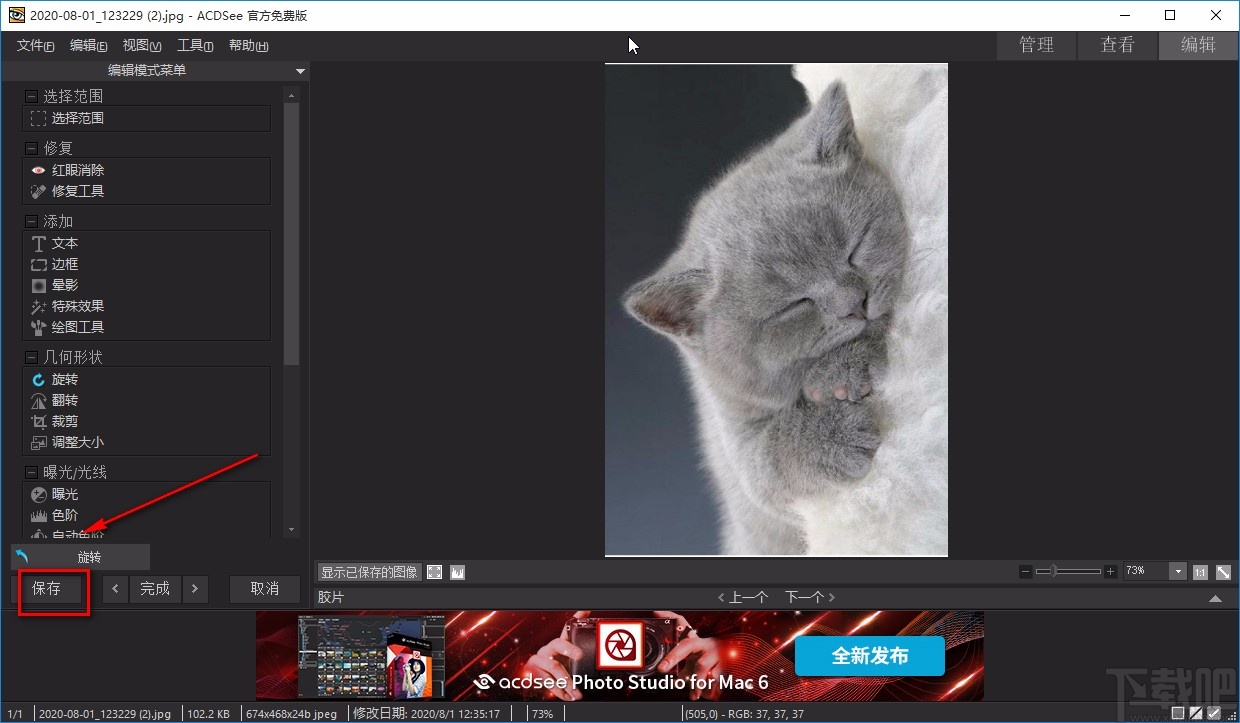This screenshot has width=1240, height=723.
Task: Click the full screen icon below image
Action: tap(434, 572)
